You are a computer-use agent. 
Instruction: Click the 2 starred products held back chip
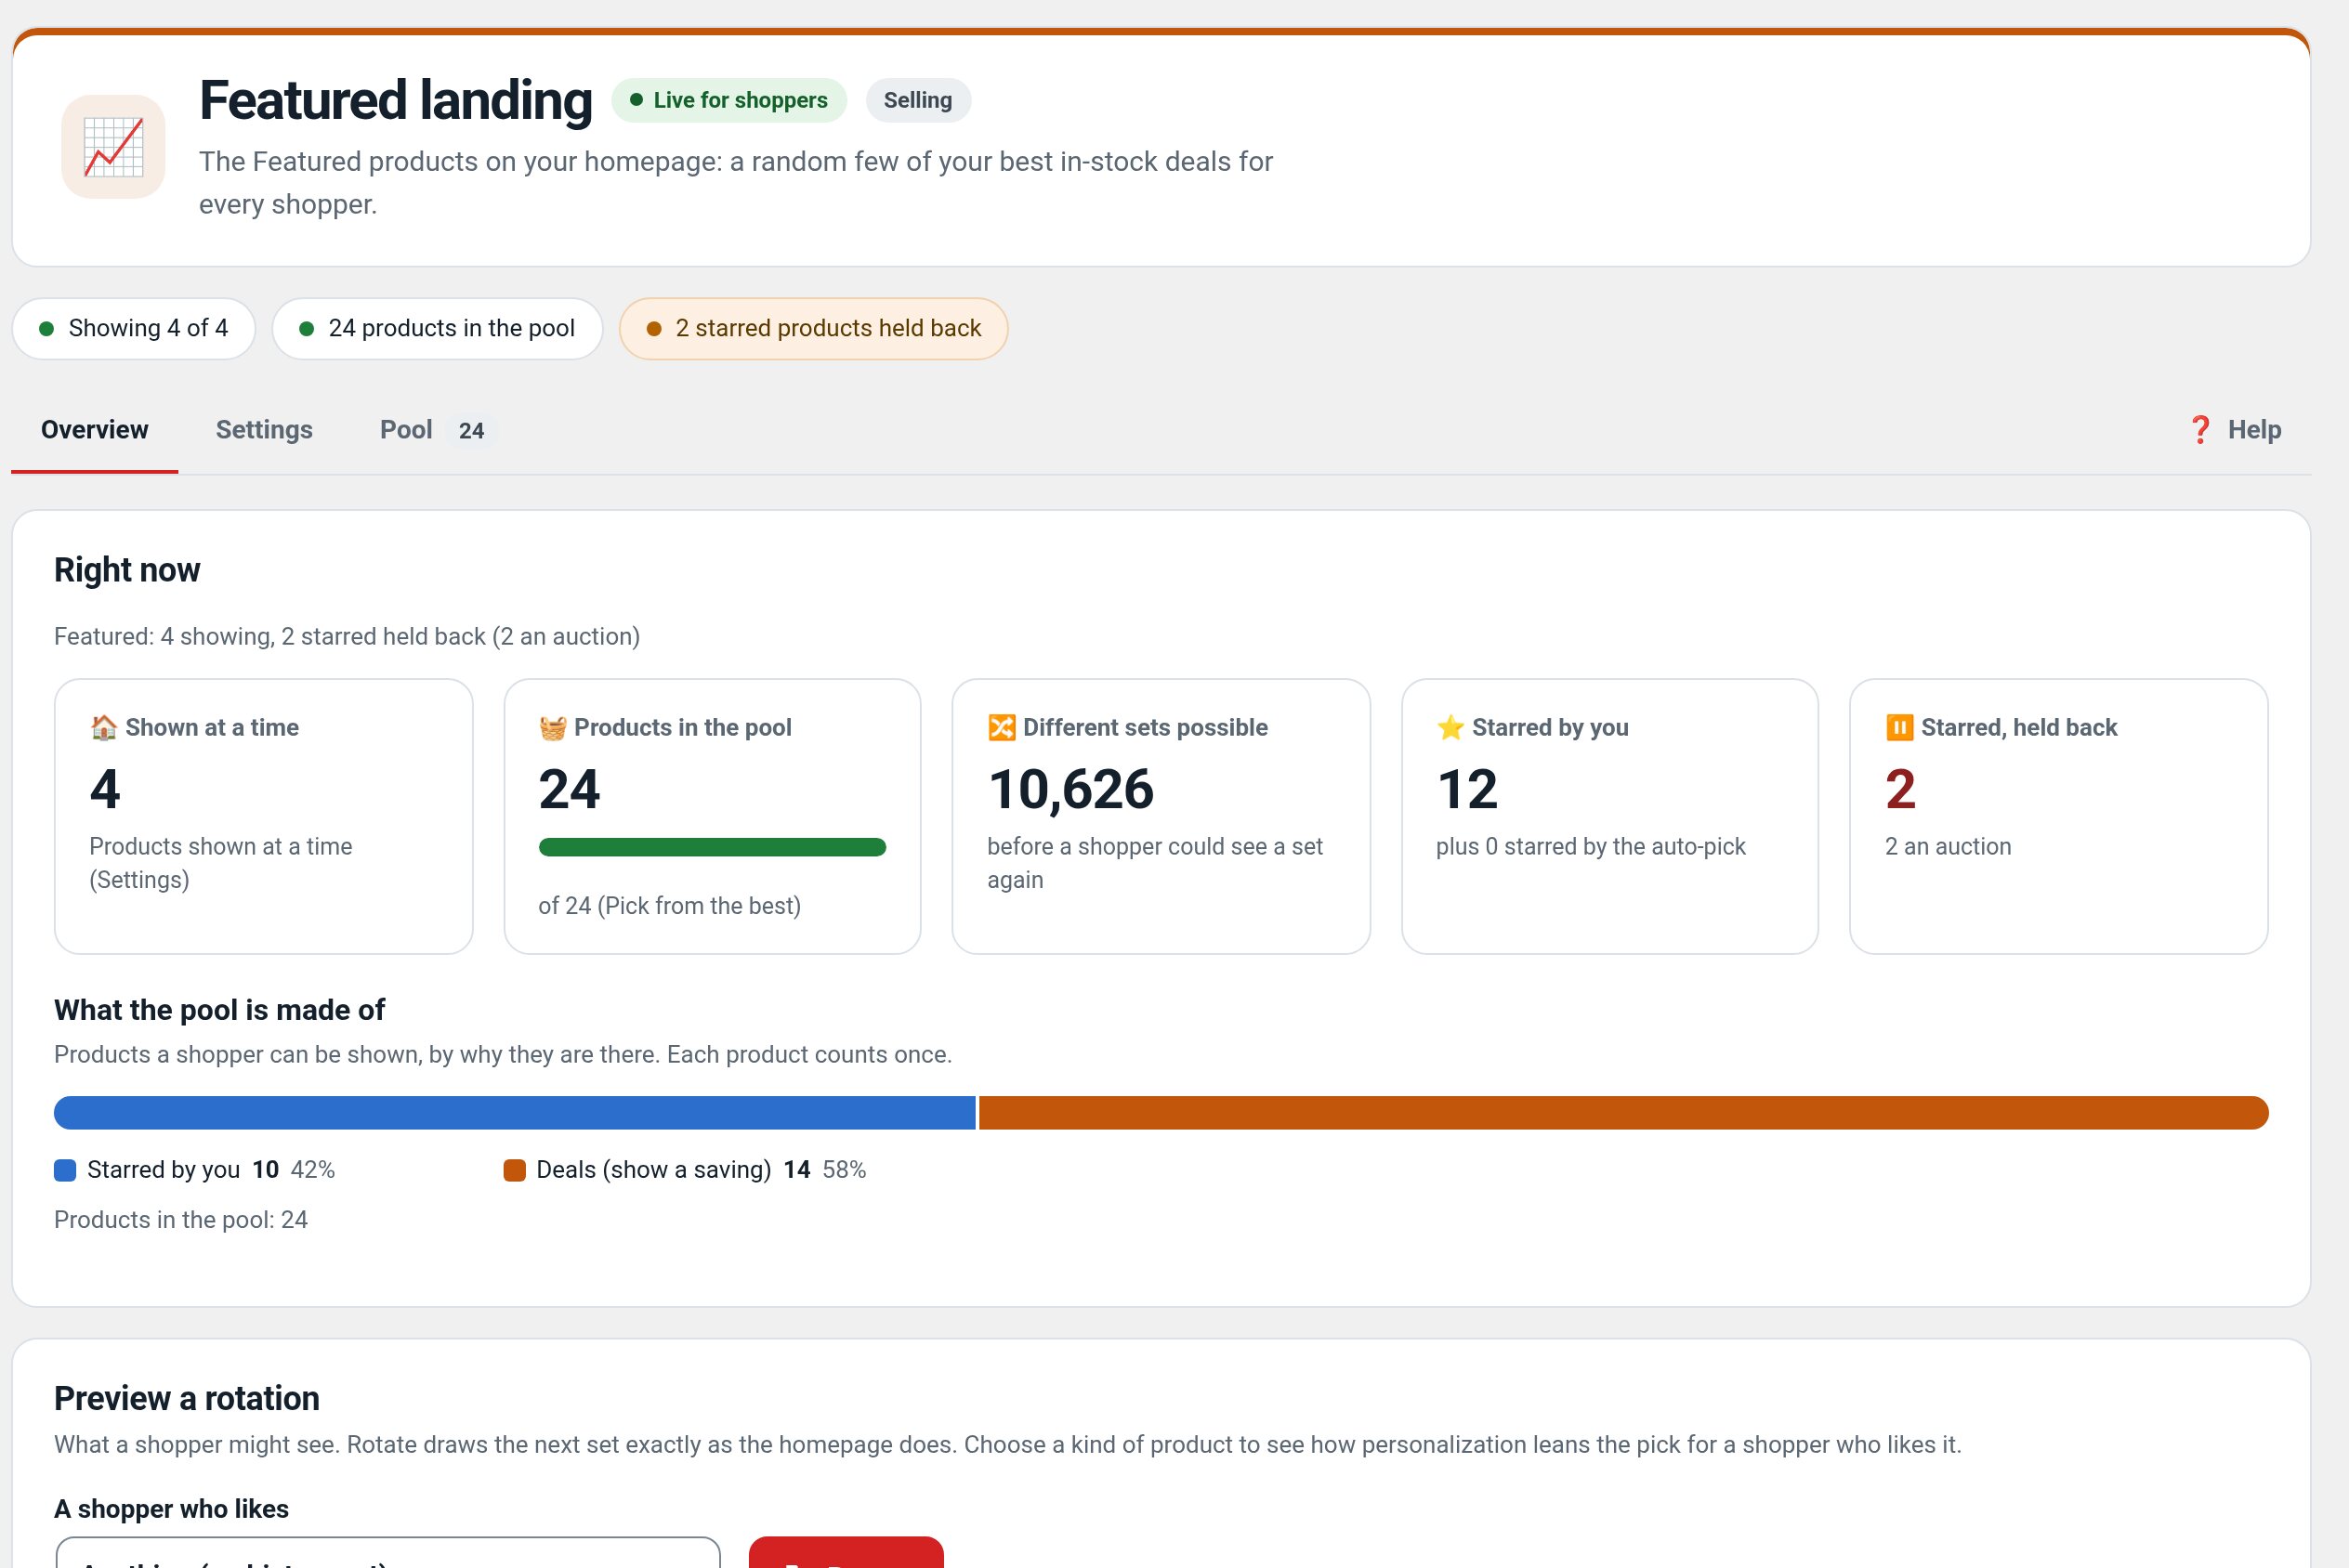813,328
